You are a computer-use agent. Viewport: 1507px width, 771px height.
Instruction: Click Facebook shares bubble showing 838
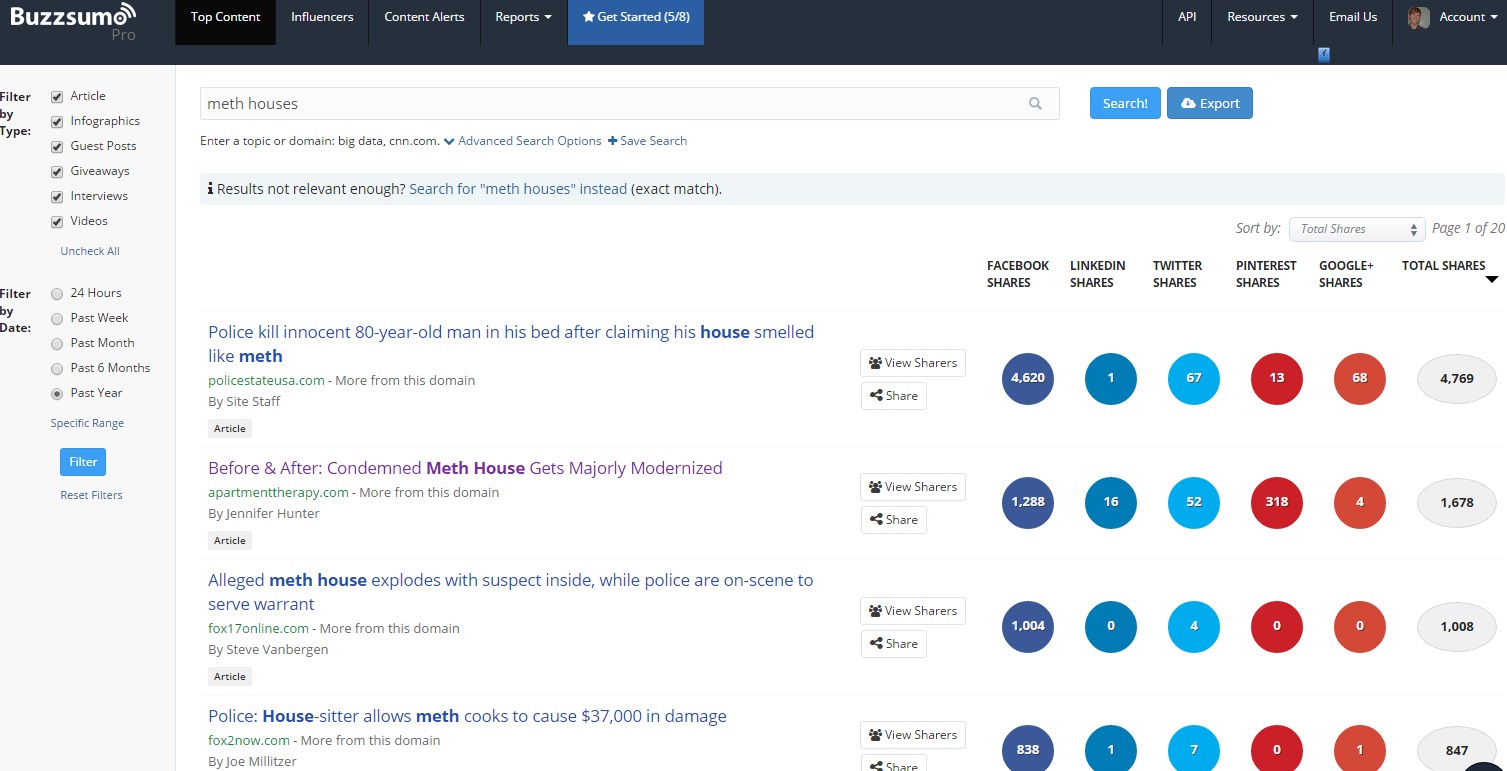coord(1028,748)
